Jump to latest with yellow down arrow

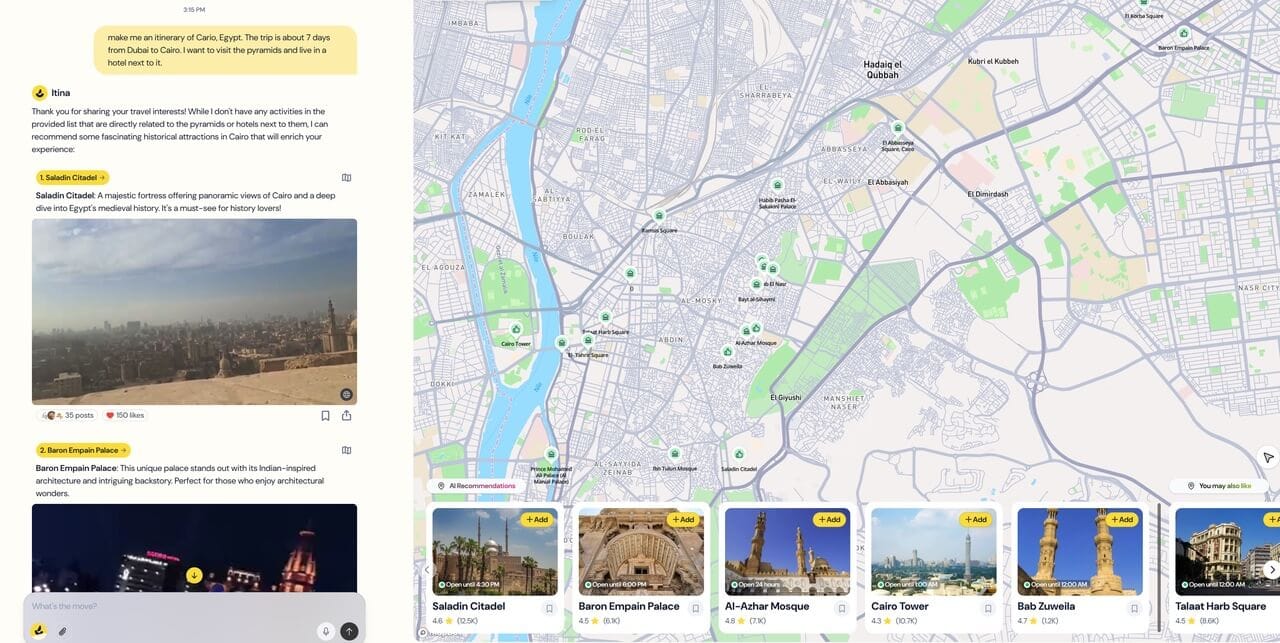point(194,575)
